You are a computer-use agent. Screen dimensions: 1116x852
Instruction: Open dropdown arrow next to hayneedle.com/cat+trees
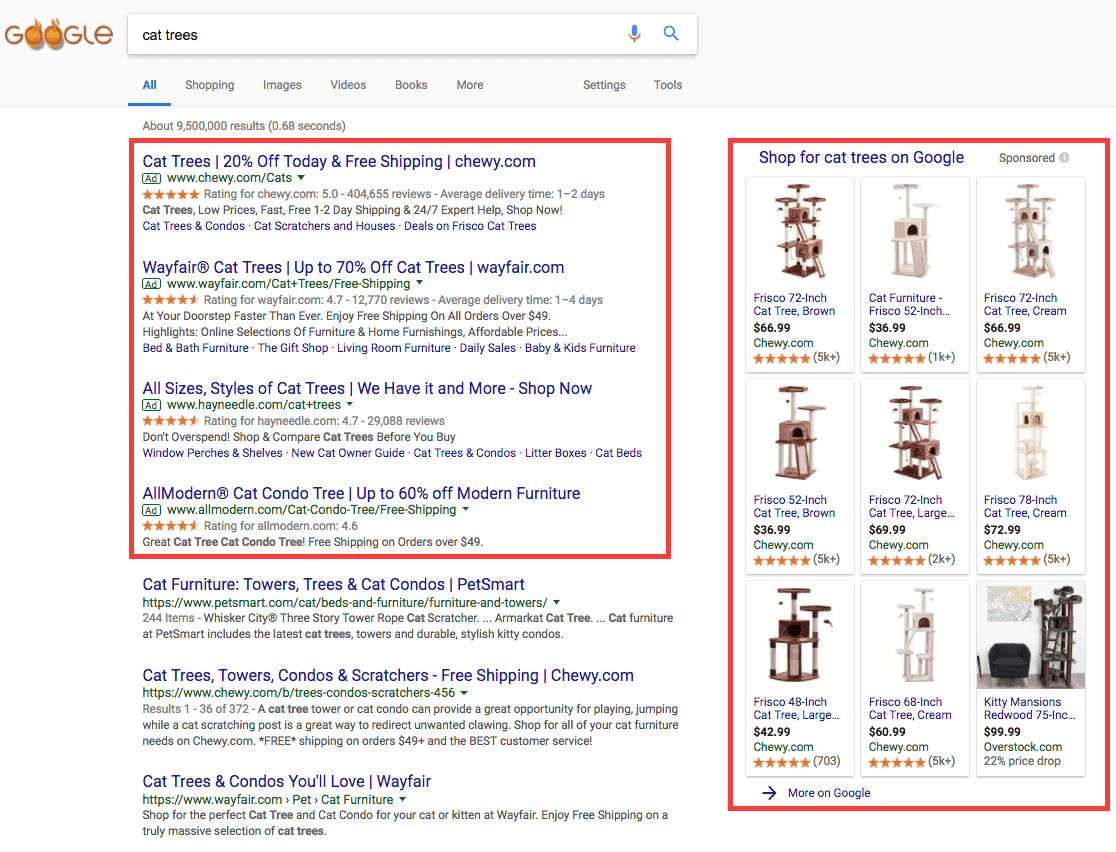(349, 404)
